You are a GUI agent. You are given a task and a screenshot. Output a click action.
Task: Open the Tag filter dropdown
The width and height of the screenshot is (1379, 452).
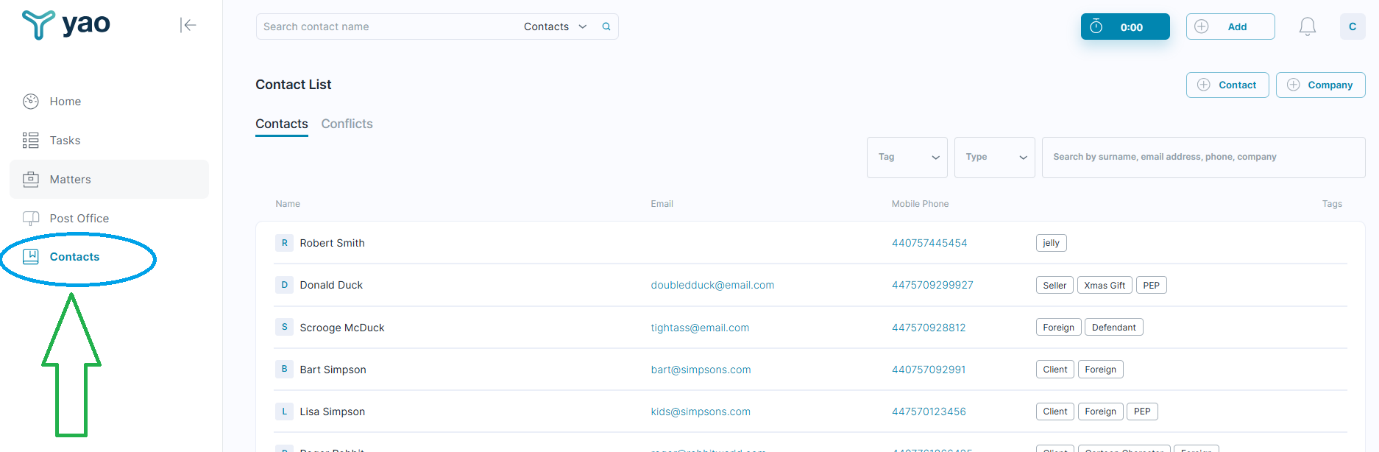point(907,157)
